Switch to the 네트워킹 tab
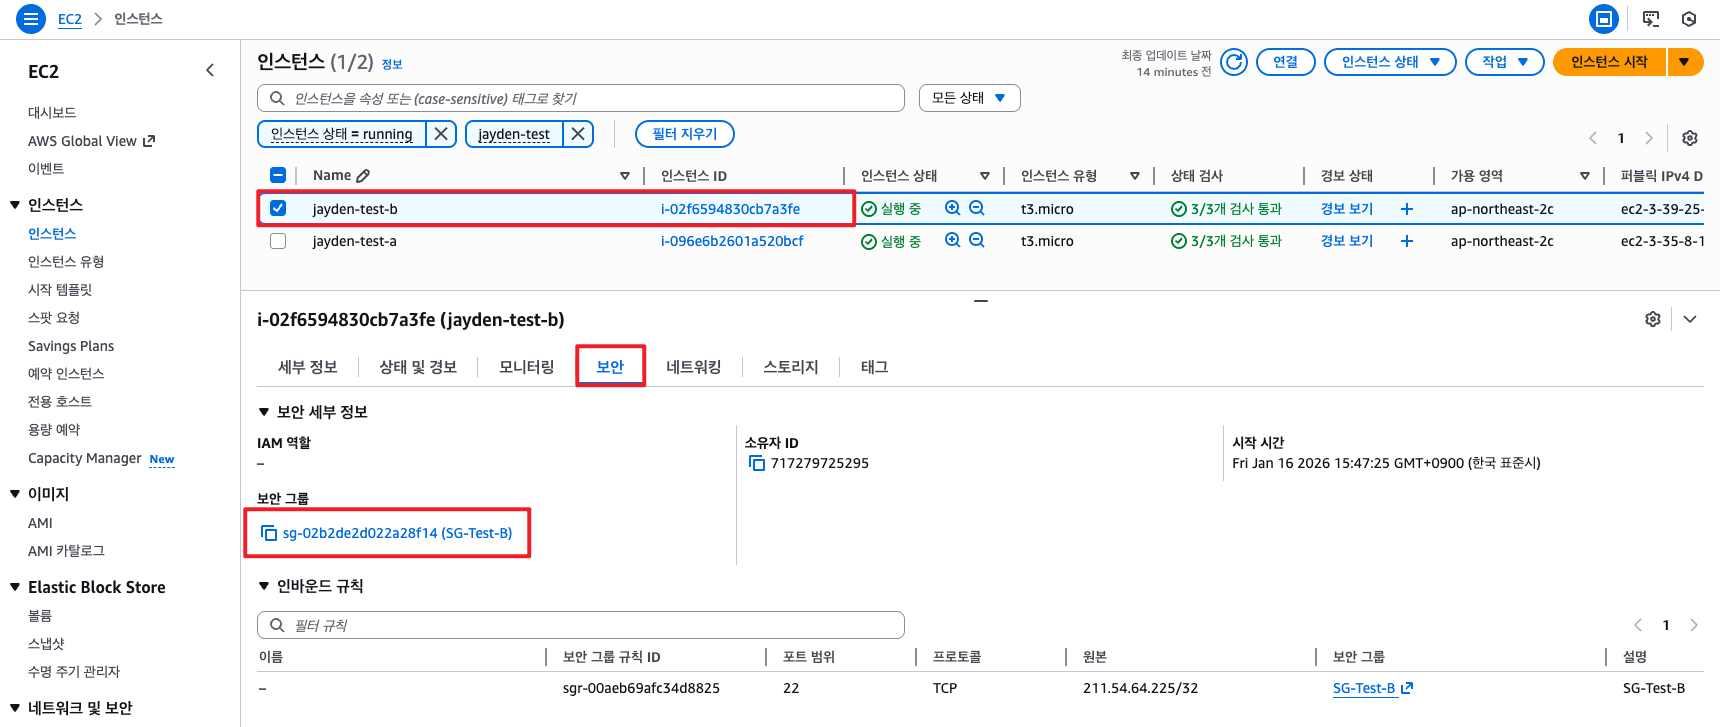 pyautogui.click(x=694, y=367)
